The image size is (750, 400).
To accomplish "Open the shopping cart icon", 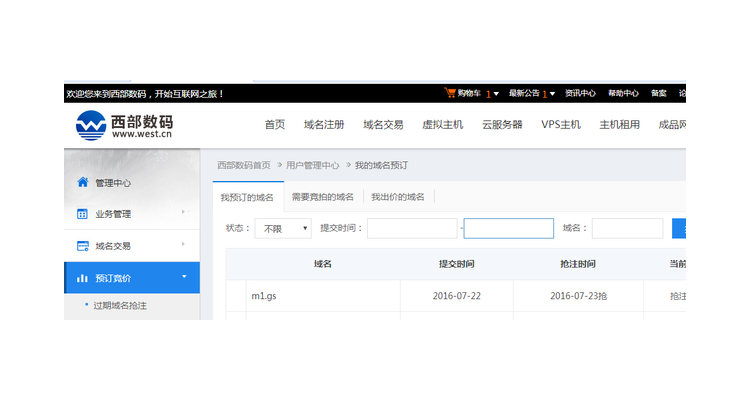I will coord(450,93).
